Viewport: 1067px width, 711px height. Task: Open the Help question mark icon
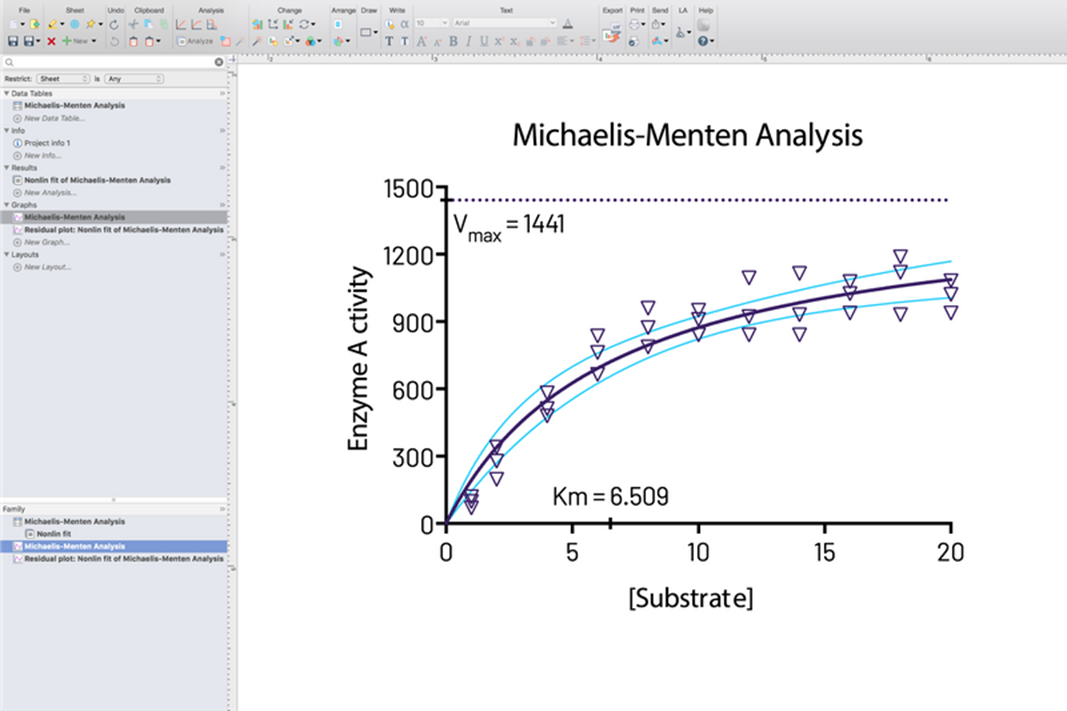click(704, 41)
